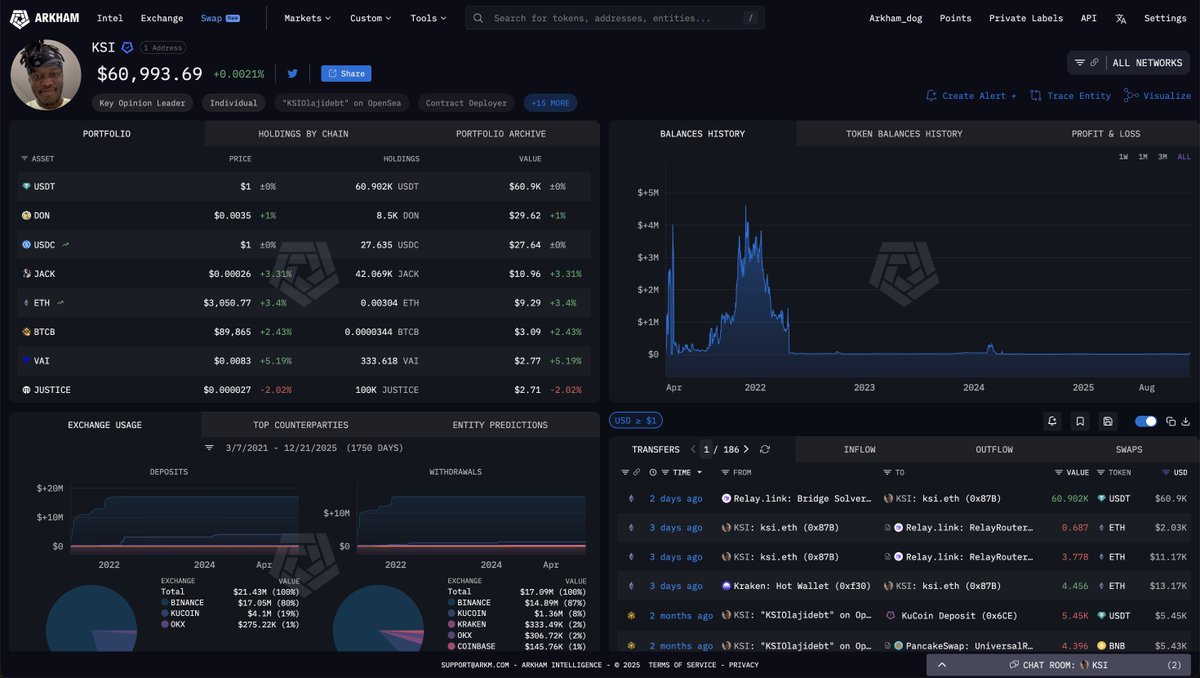Select the 1W balance history range
The width and height of the screenshot is (1200, 678).
click(1123, 157)
